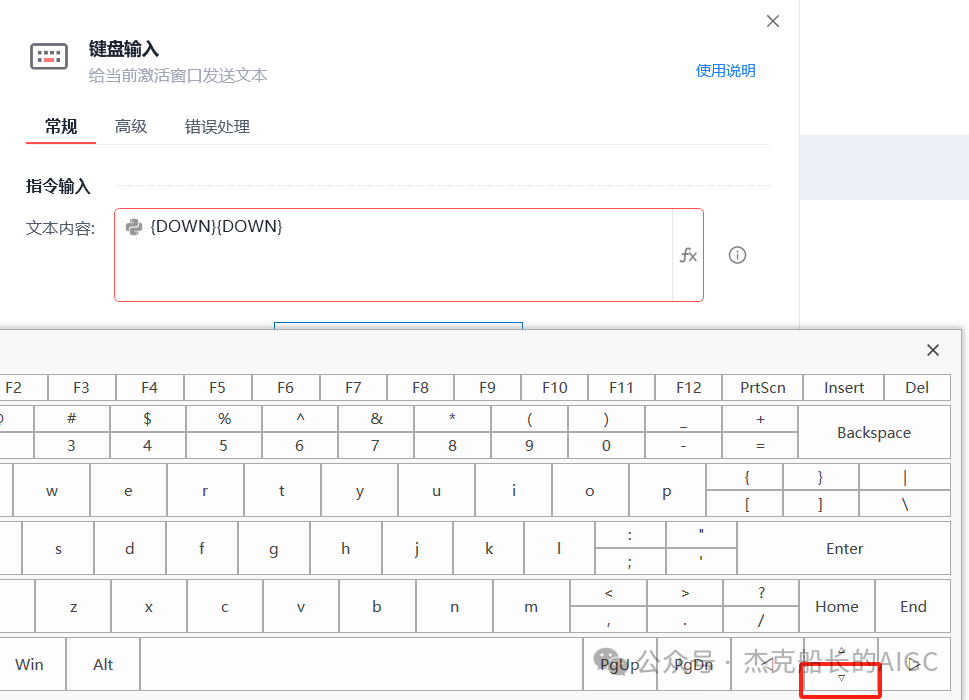Tap the left arrow key
The width and height of the screenshot is (969, 700).
[x=767, y=664]
